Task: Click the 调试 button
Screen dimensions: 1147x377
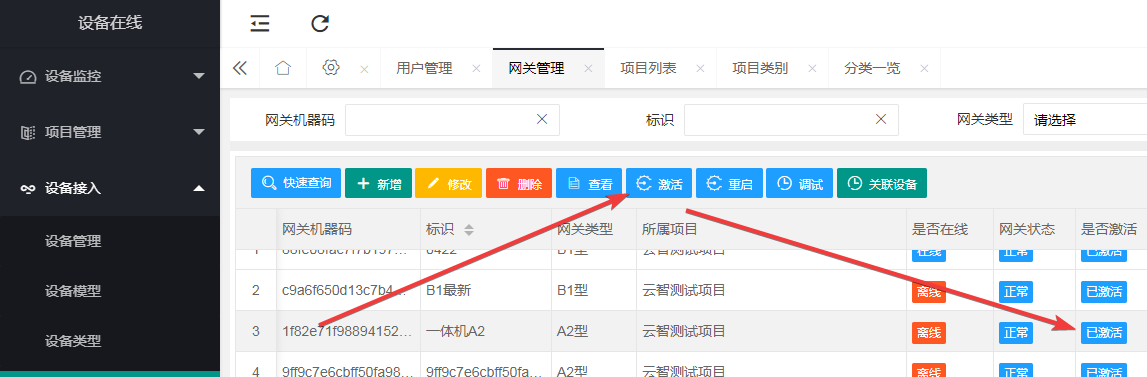Action: click(x=800, y=183)
